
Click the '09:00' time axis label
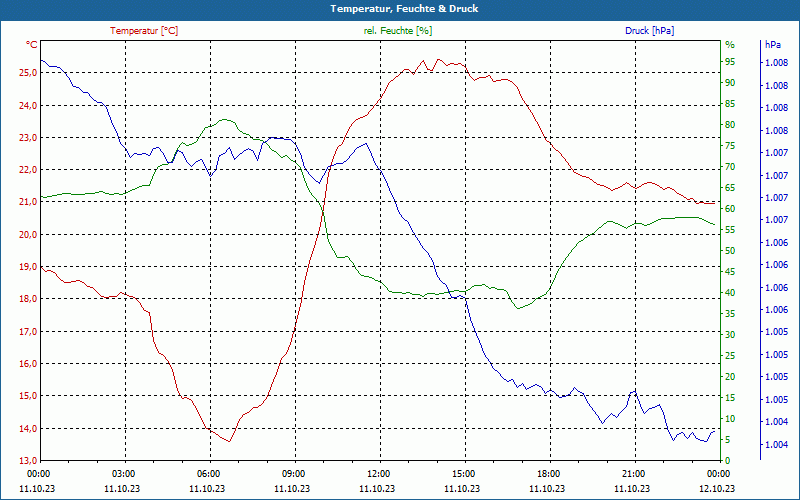(292, 473)
